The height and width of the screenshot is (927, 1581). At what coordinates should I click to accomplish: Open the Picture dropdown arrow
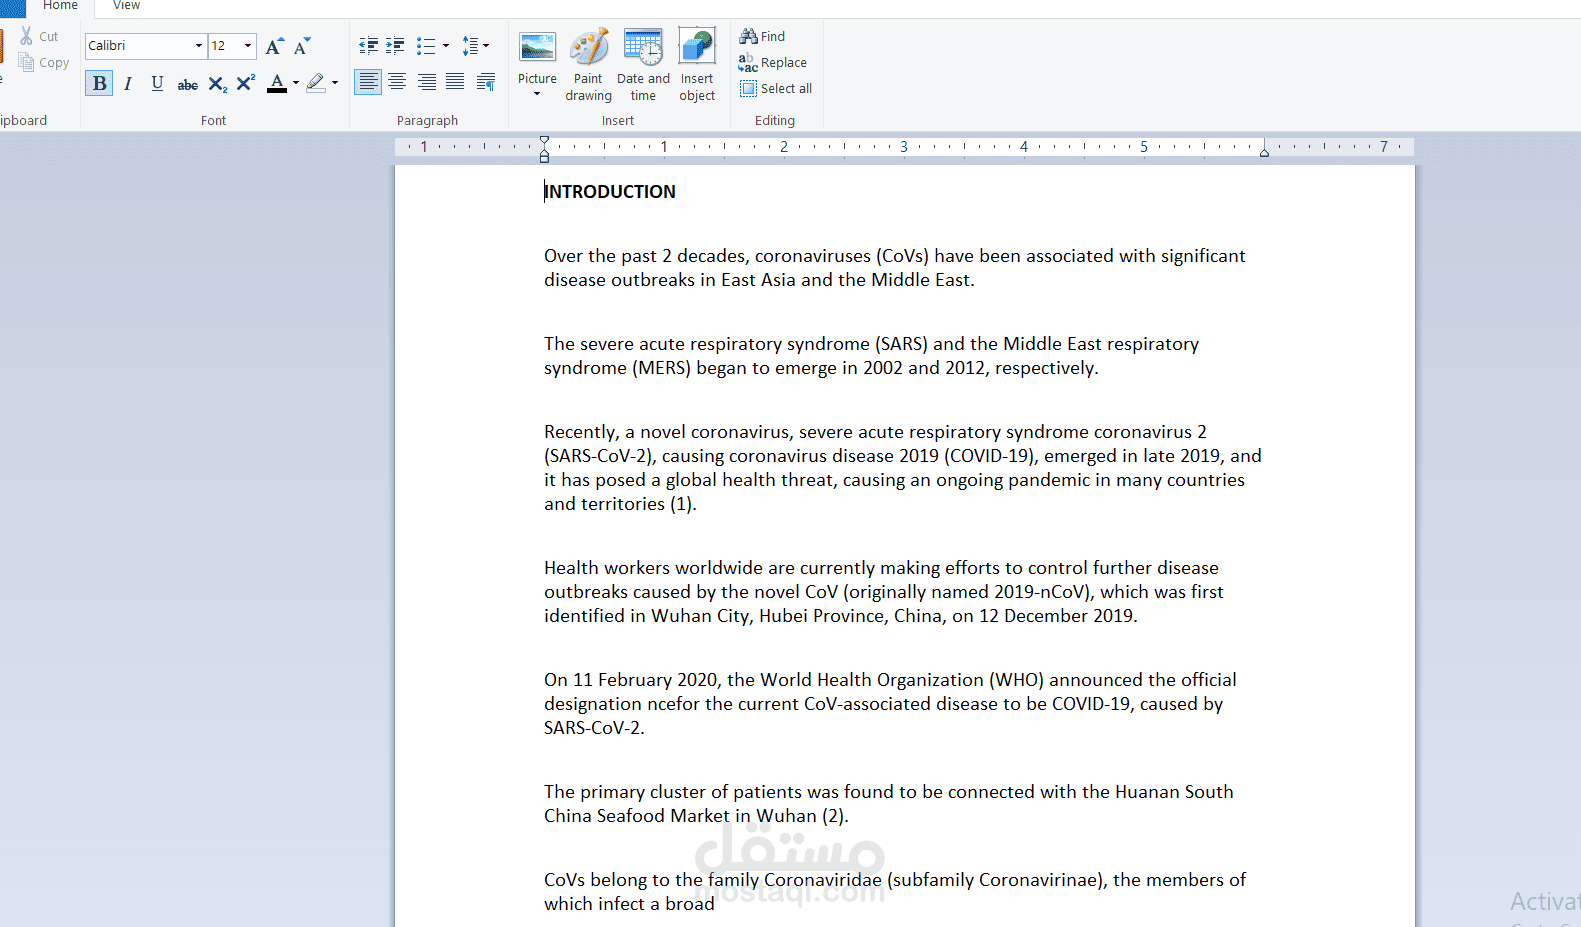pos(537,95)
